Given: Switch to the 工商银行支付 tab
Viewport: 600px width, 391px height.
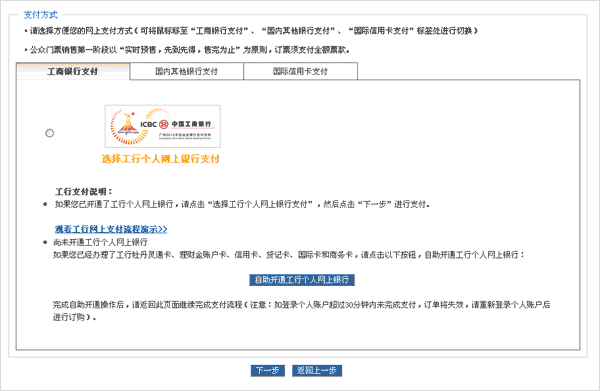Looking at the screenshot, I should pos(73,71).
